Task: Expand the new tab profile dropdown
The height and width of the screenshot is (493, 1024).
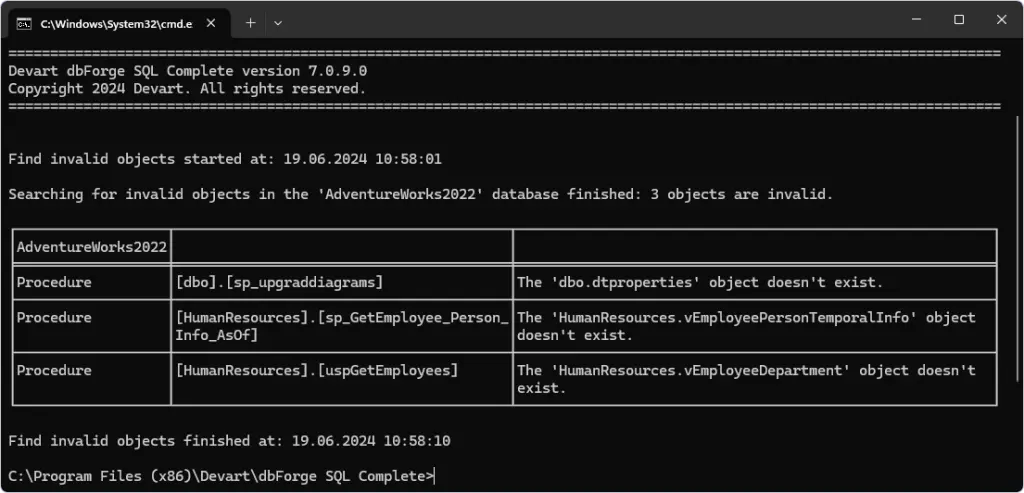Action: tap(278, 22)
